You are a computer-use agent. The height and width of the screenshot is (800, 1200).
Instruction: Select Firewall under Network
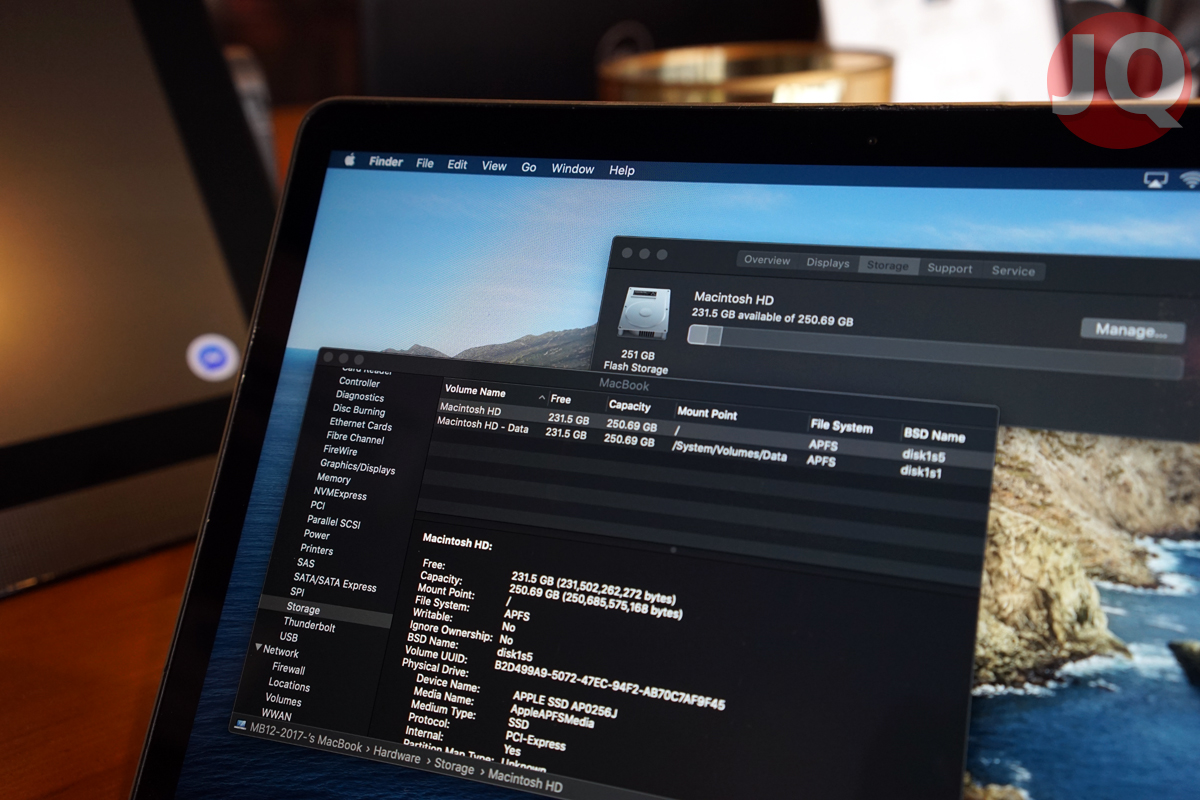(x=288, y=668)
